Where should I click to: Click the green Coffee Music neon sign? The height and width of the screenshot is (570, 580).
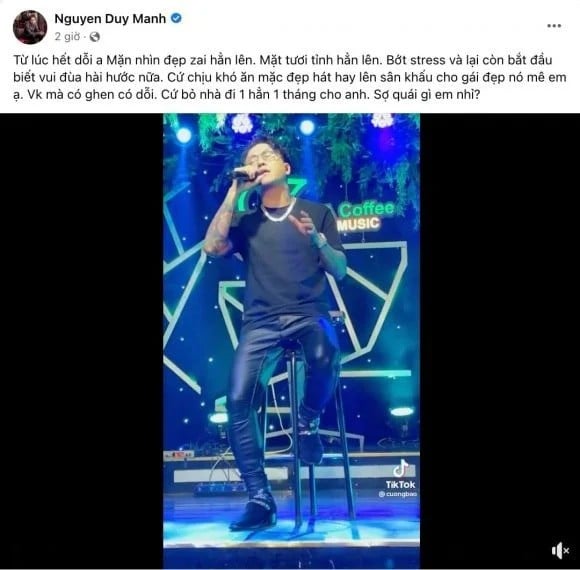(x=362, y=216)
